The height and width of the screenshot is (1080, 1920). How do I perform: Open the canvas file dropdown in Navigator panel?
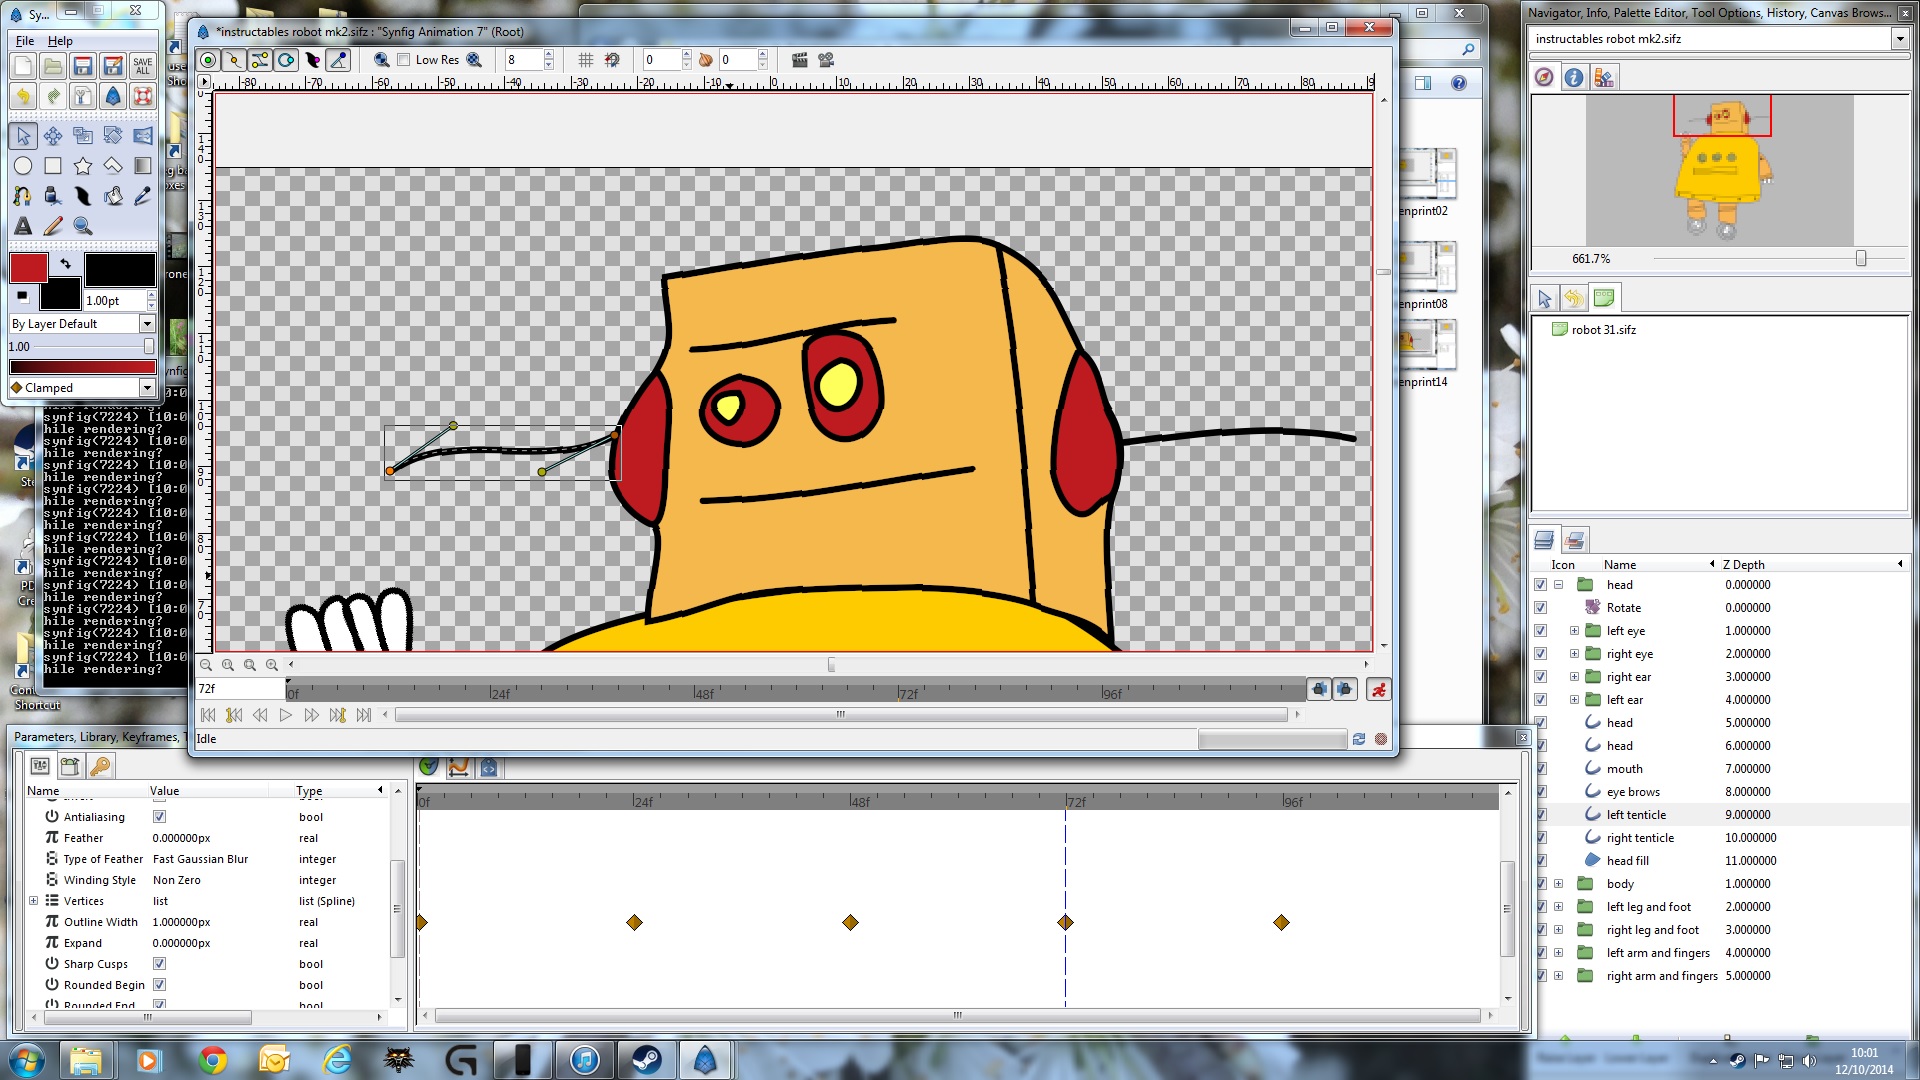(1899, 39)
